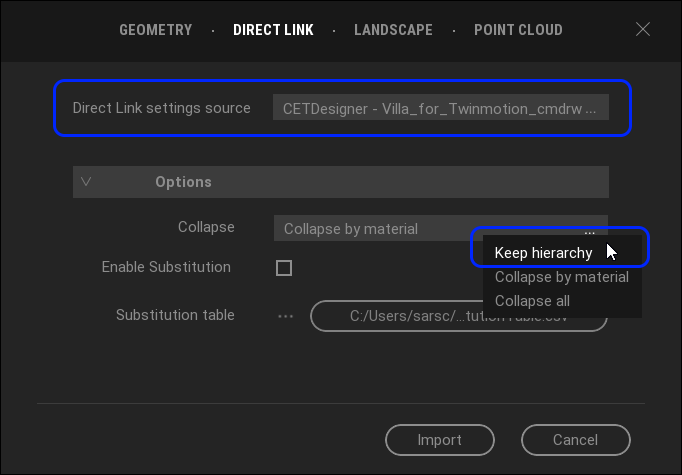Image resolution: width=682 pixels, height=475 pixels.
Task: Select the Direct Link tab
Action: point(273,30)
